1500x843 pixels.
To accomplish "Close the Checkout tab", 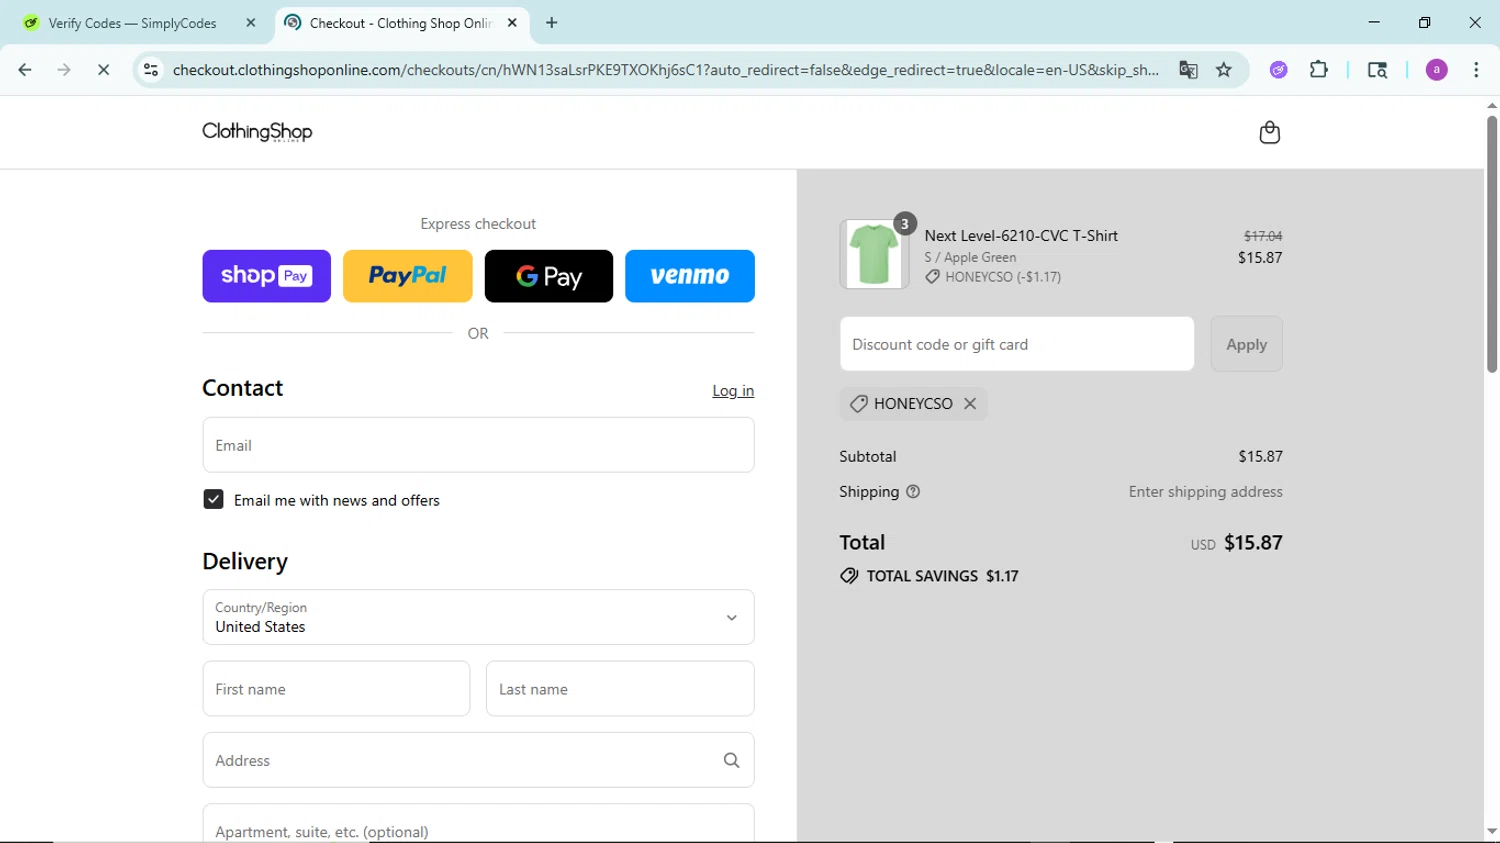I will pos(512,23).
